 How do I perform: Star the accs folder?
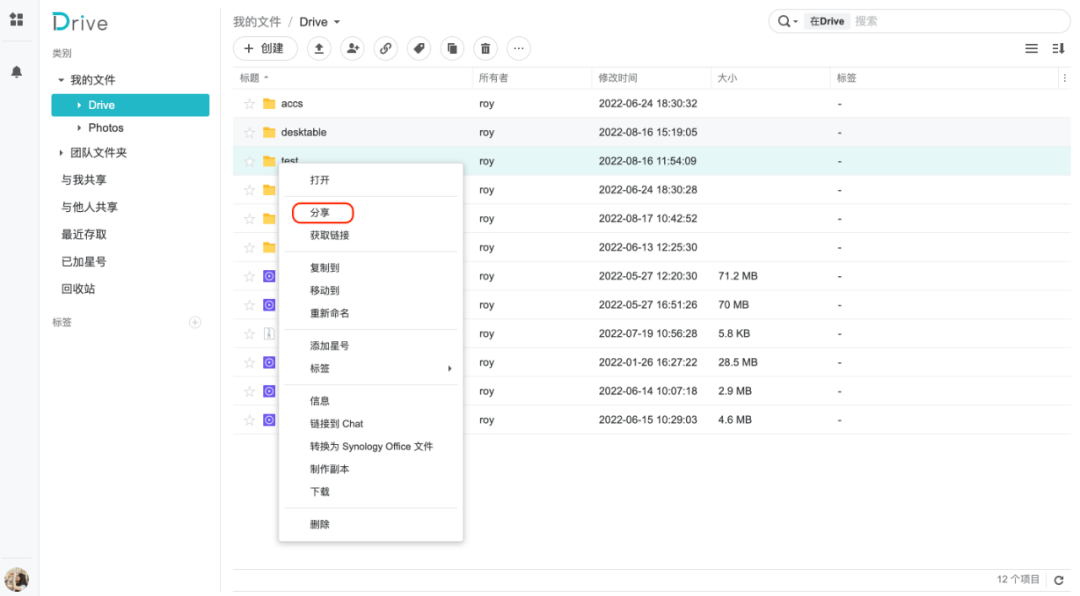[x=250, y=104]
